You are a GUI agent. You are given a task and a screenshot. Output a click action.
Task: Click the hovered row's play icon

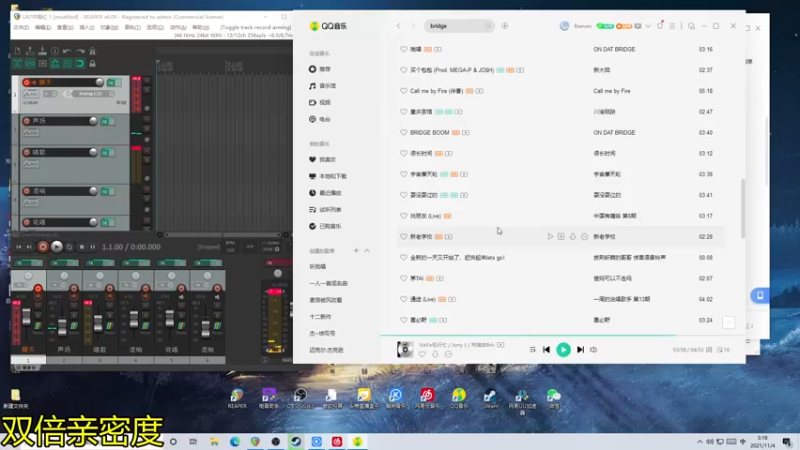tap(550, 237)
